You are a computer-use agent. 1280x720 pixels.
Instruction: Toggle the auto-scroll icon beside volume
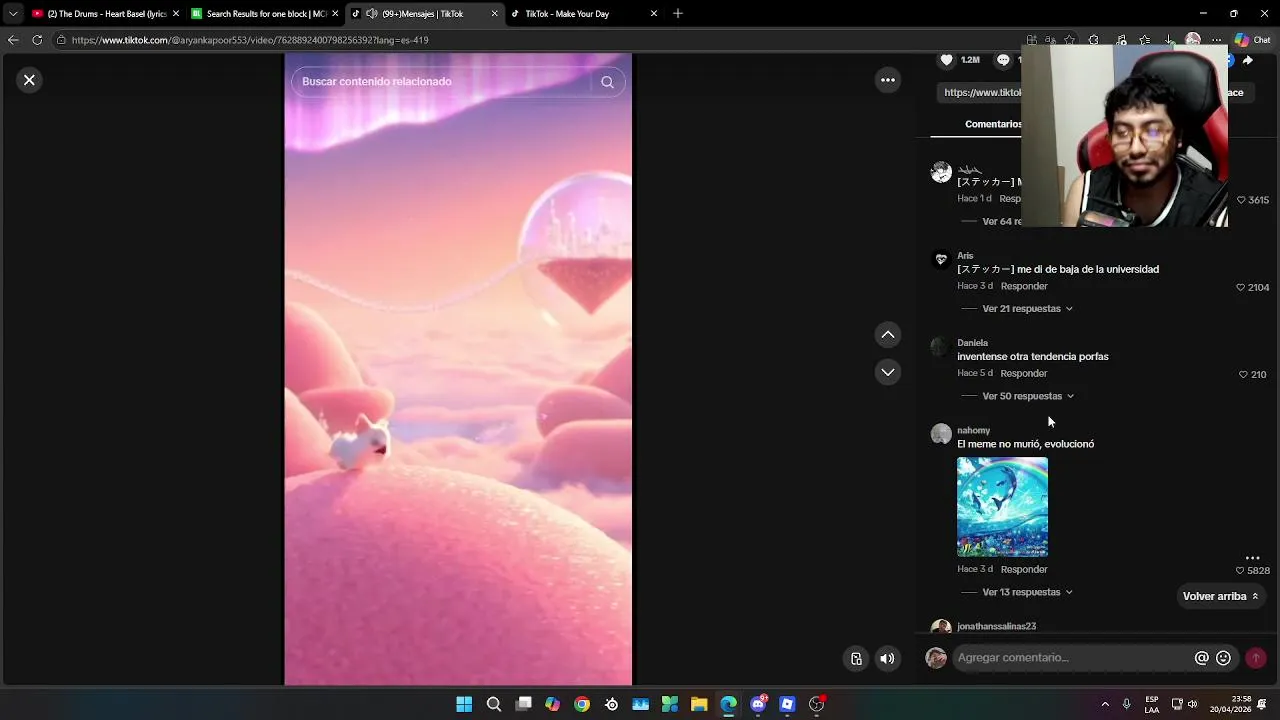[x=856, y=658]
